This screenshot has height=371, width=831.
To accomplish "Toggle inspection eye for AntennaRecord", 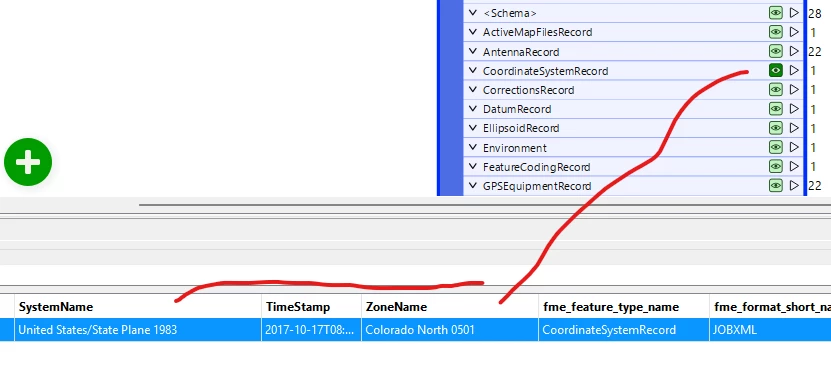I will coord(775,51).
